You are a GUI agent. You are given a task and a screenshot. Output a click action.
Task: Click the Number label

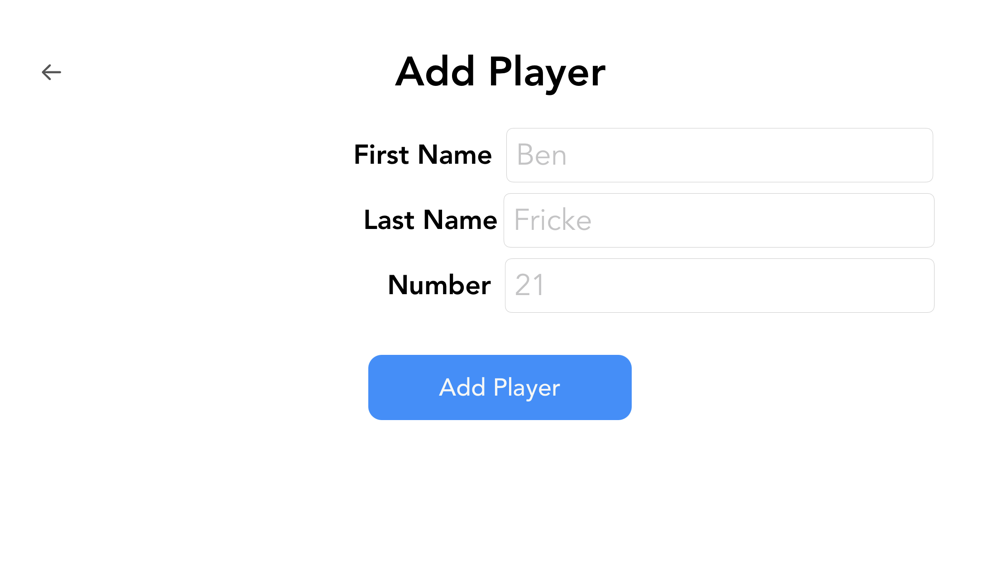pos(439,285)
